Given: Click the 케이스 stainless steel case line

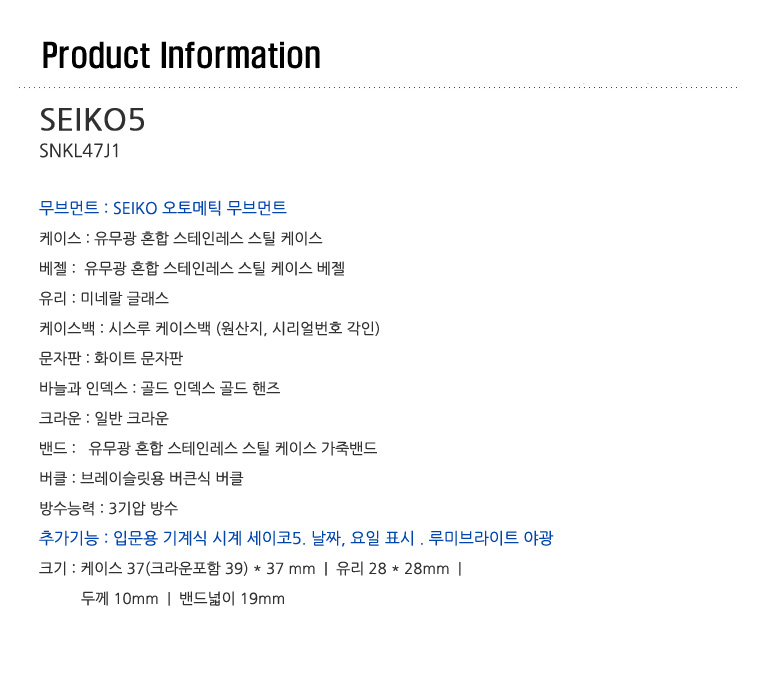Looking at the screenshot, I should coord(181,238).
